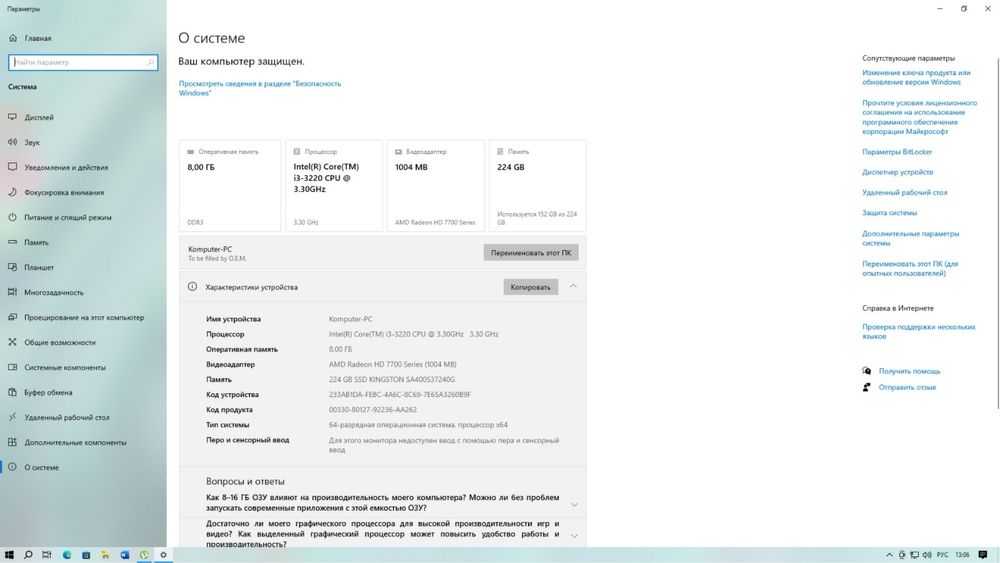Click the volume speaker tray icon
This screenshot has width=1000, height=563.
coord(927,555)
